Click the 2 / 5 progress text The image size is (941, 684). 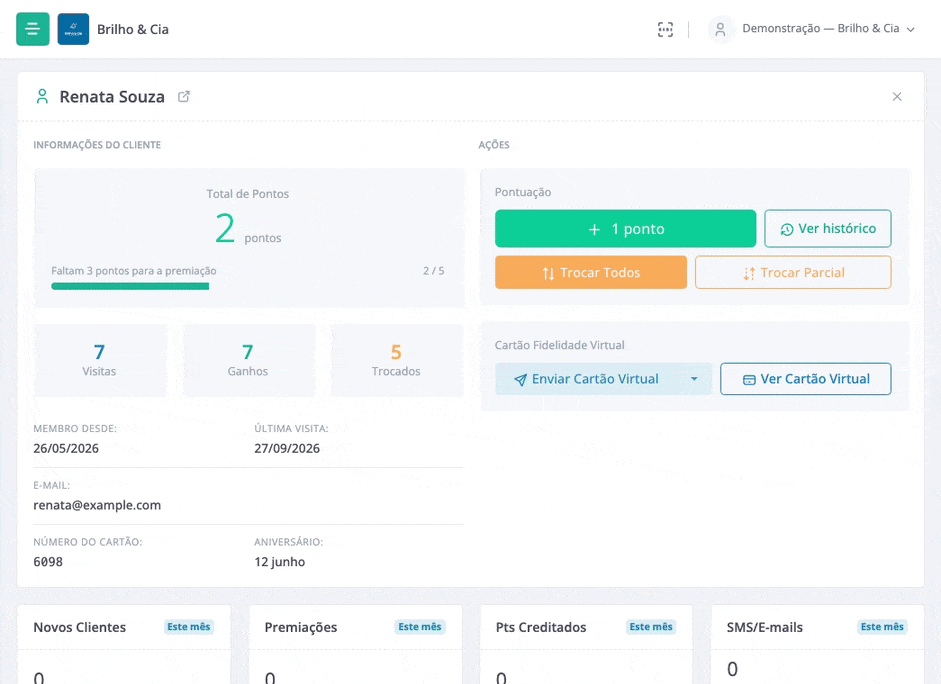434,271
